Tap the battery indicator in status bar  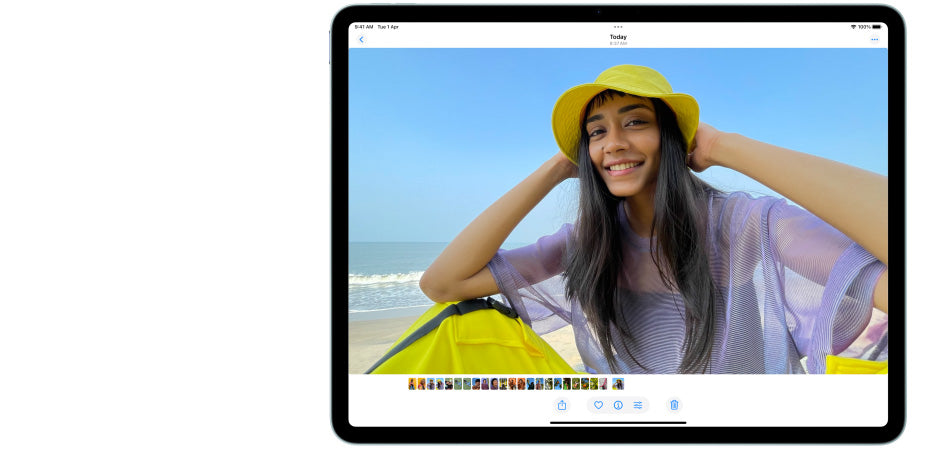(x=877, y=27)
